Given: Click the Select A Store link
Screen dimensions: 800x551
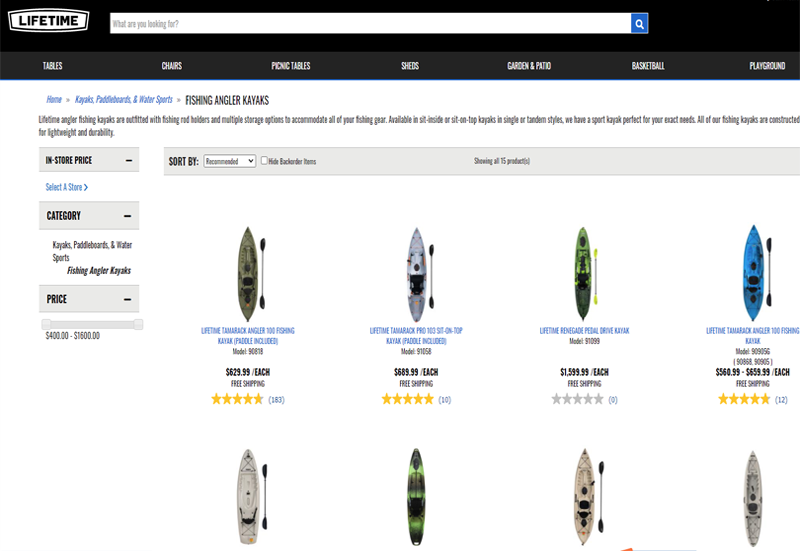Looking at the screenshot, I should [x=66, y=187].
